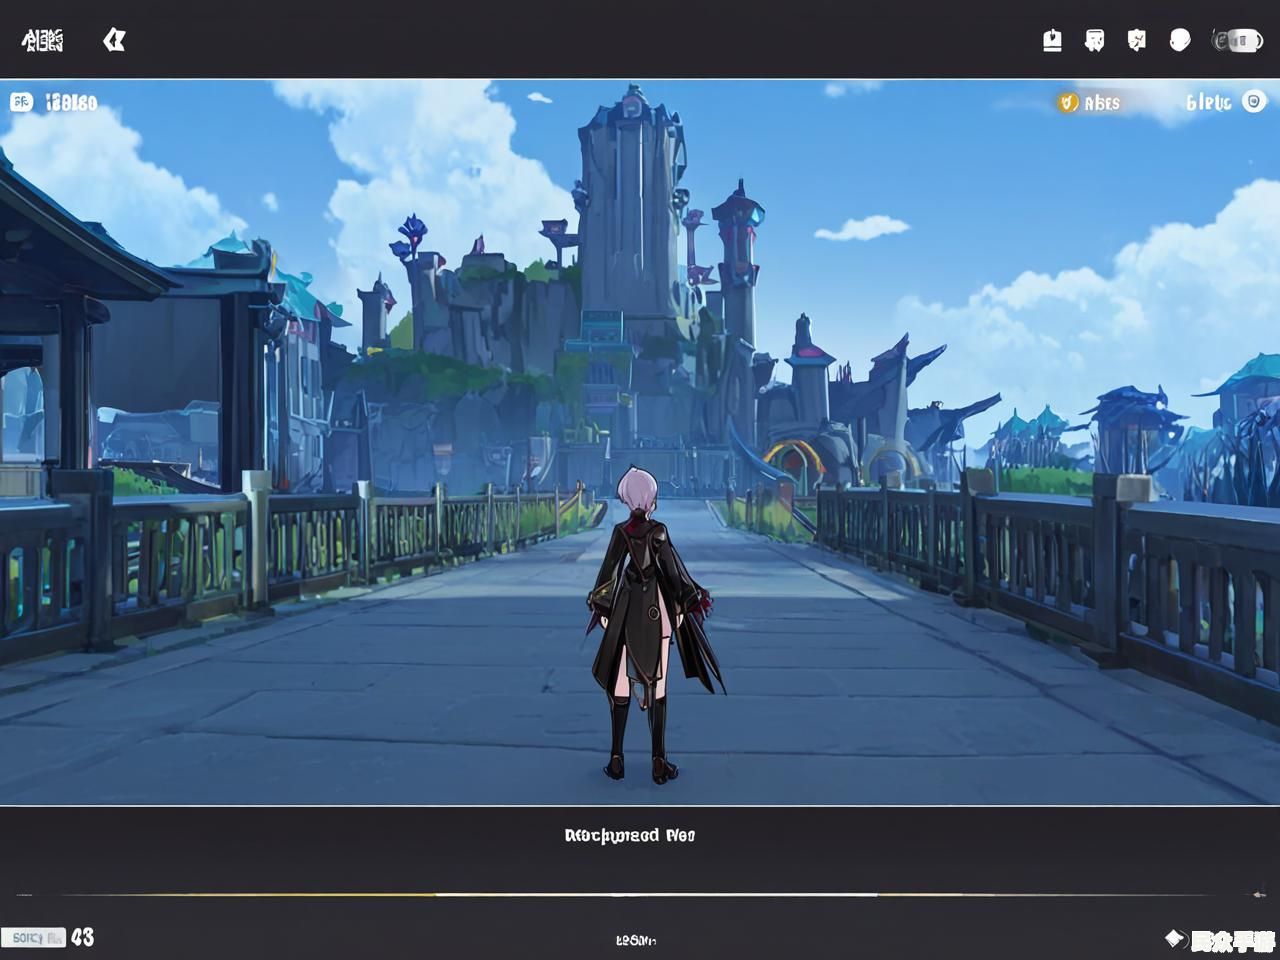Open the round profile icon in the top toolbar

tap(1180, 40)
